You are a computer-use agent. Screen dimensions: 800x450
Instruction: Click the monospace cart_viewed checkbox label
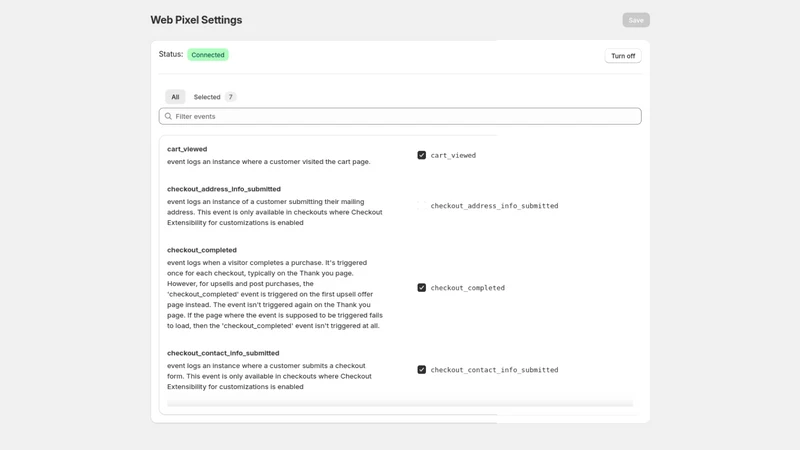[453, 155]
